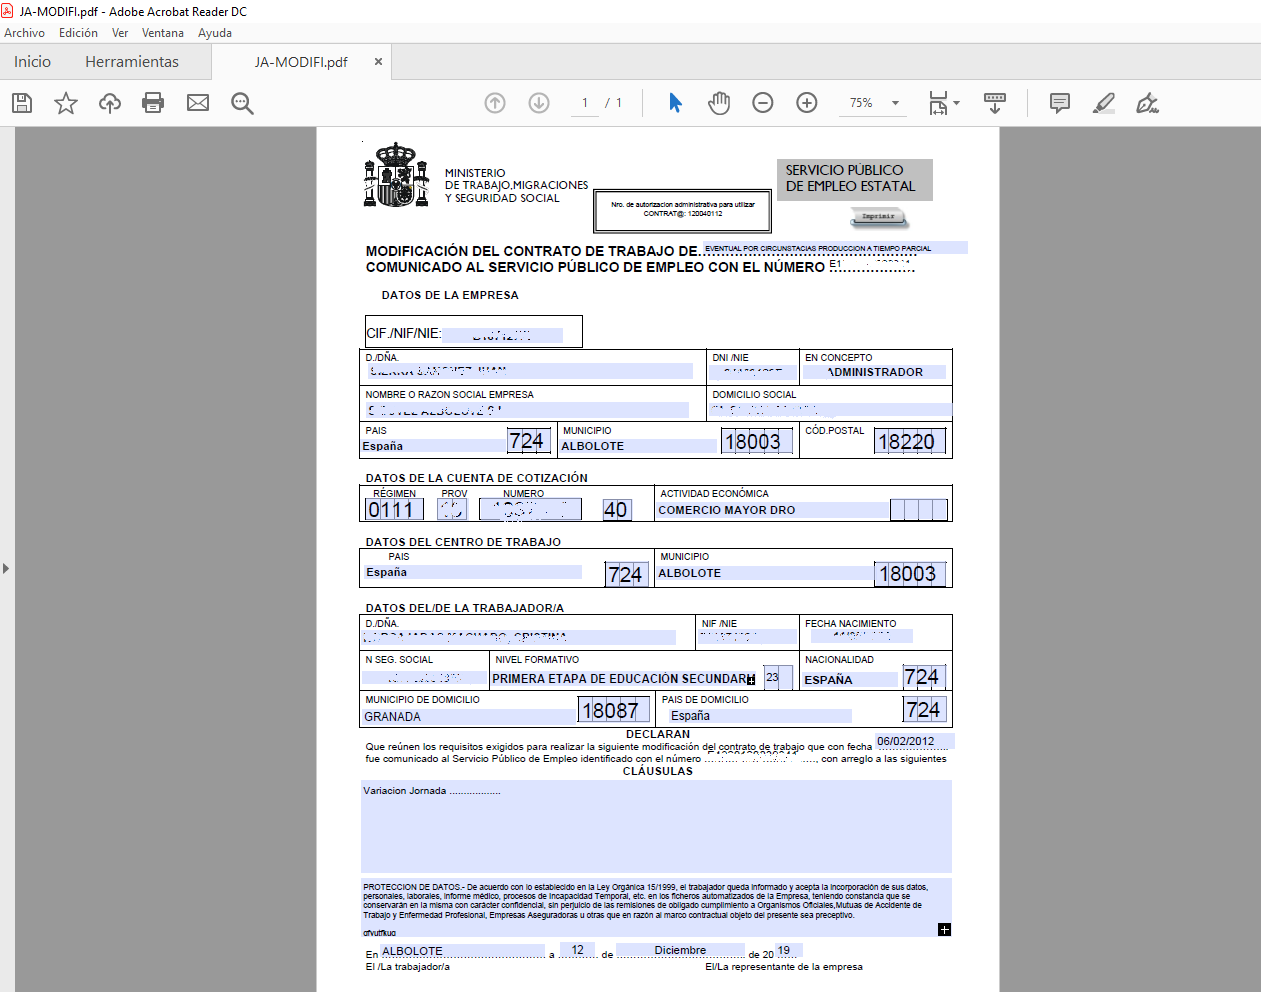Click the RÉGIMEN field 0111
1261x992 pixels.
point(393,510)
